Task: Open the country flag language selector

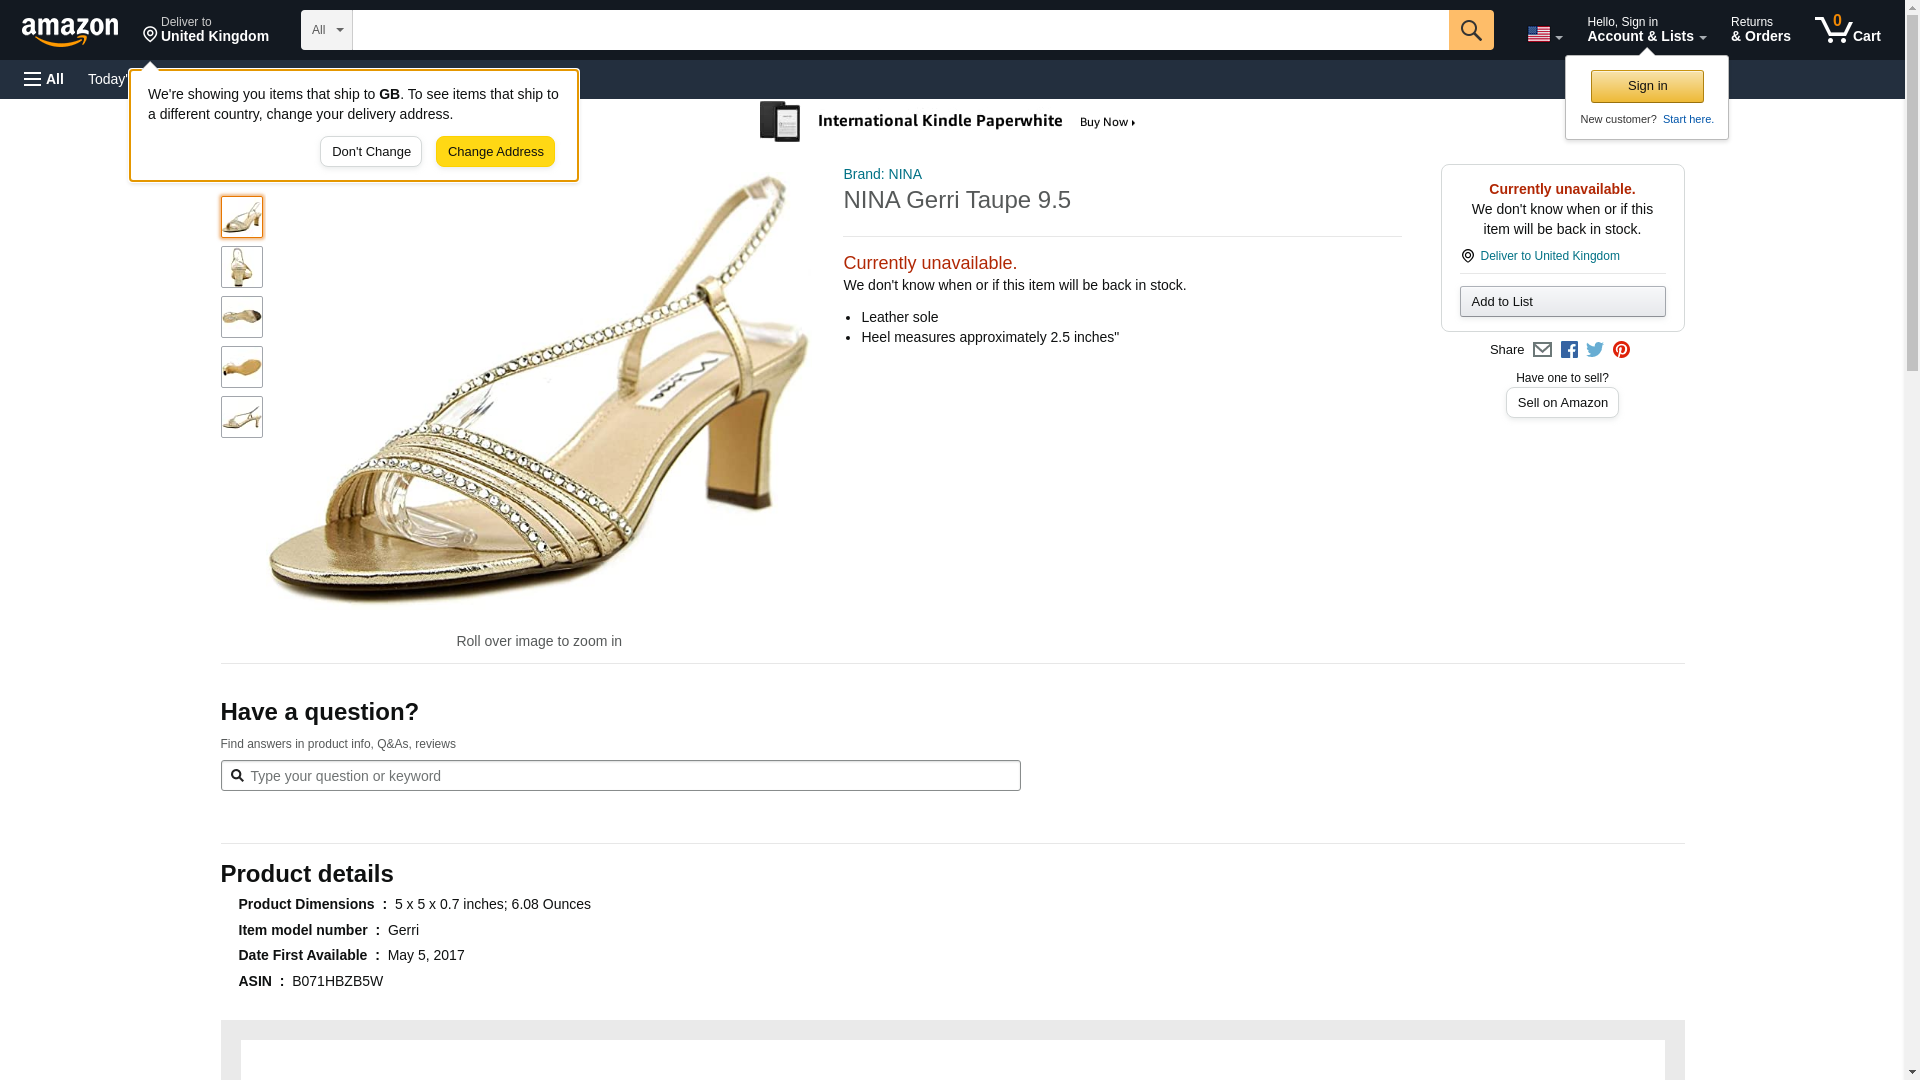Action: pos(1544,34)
